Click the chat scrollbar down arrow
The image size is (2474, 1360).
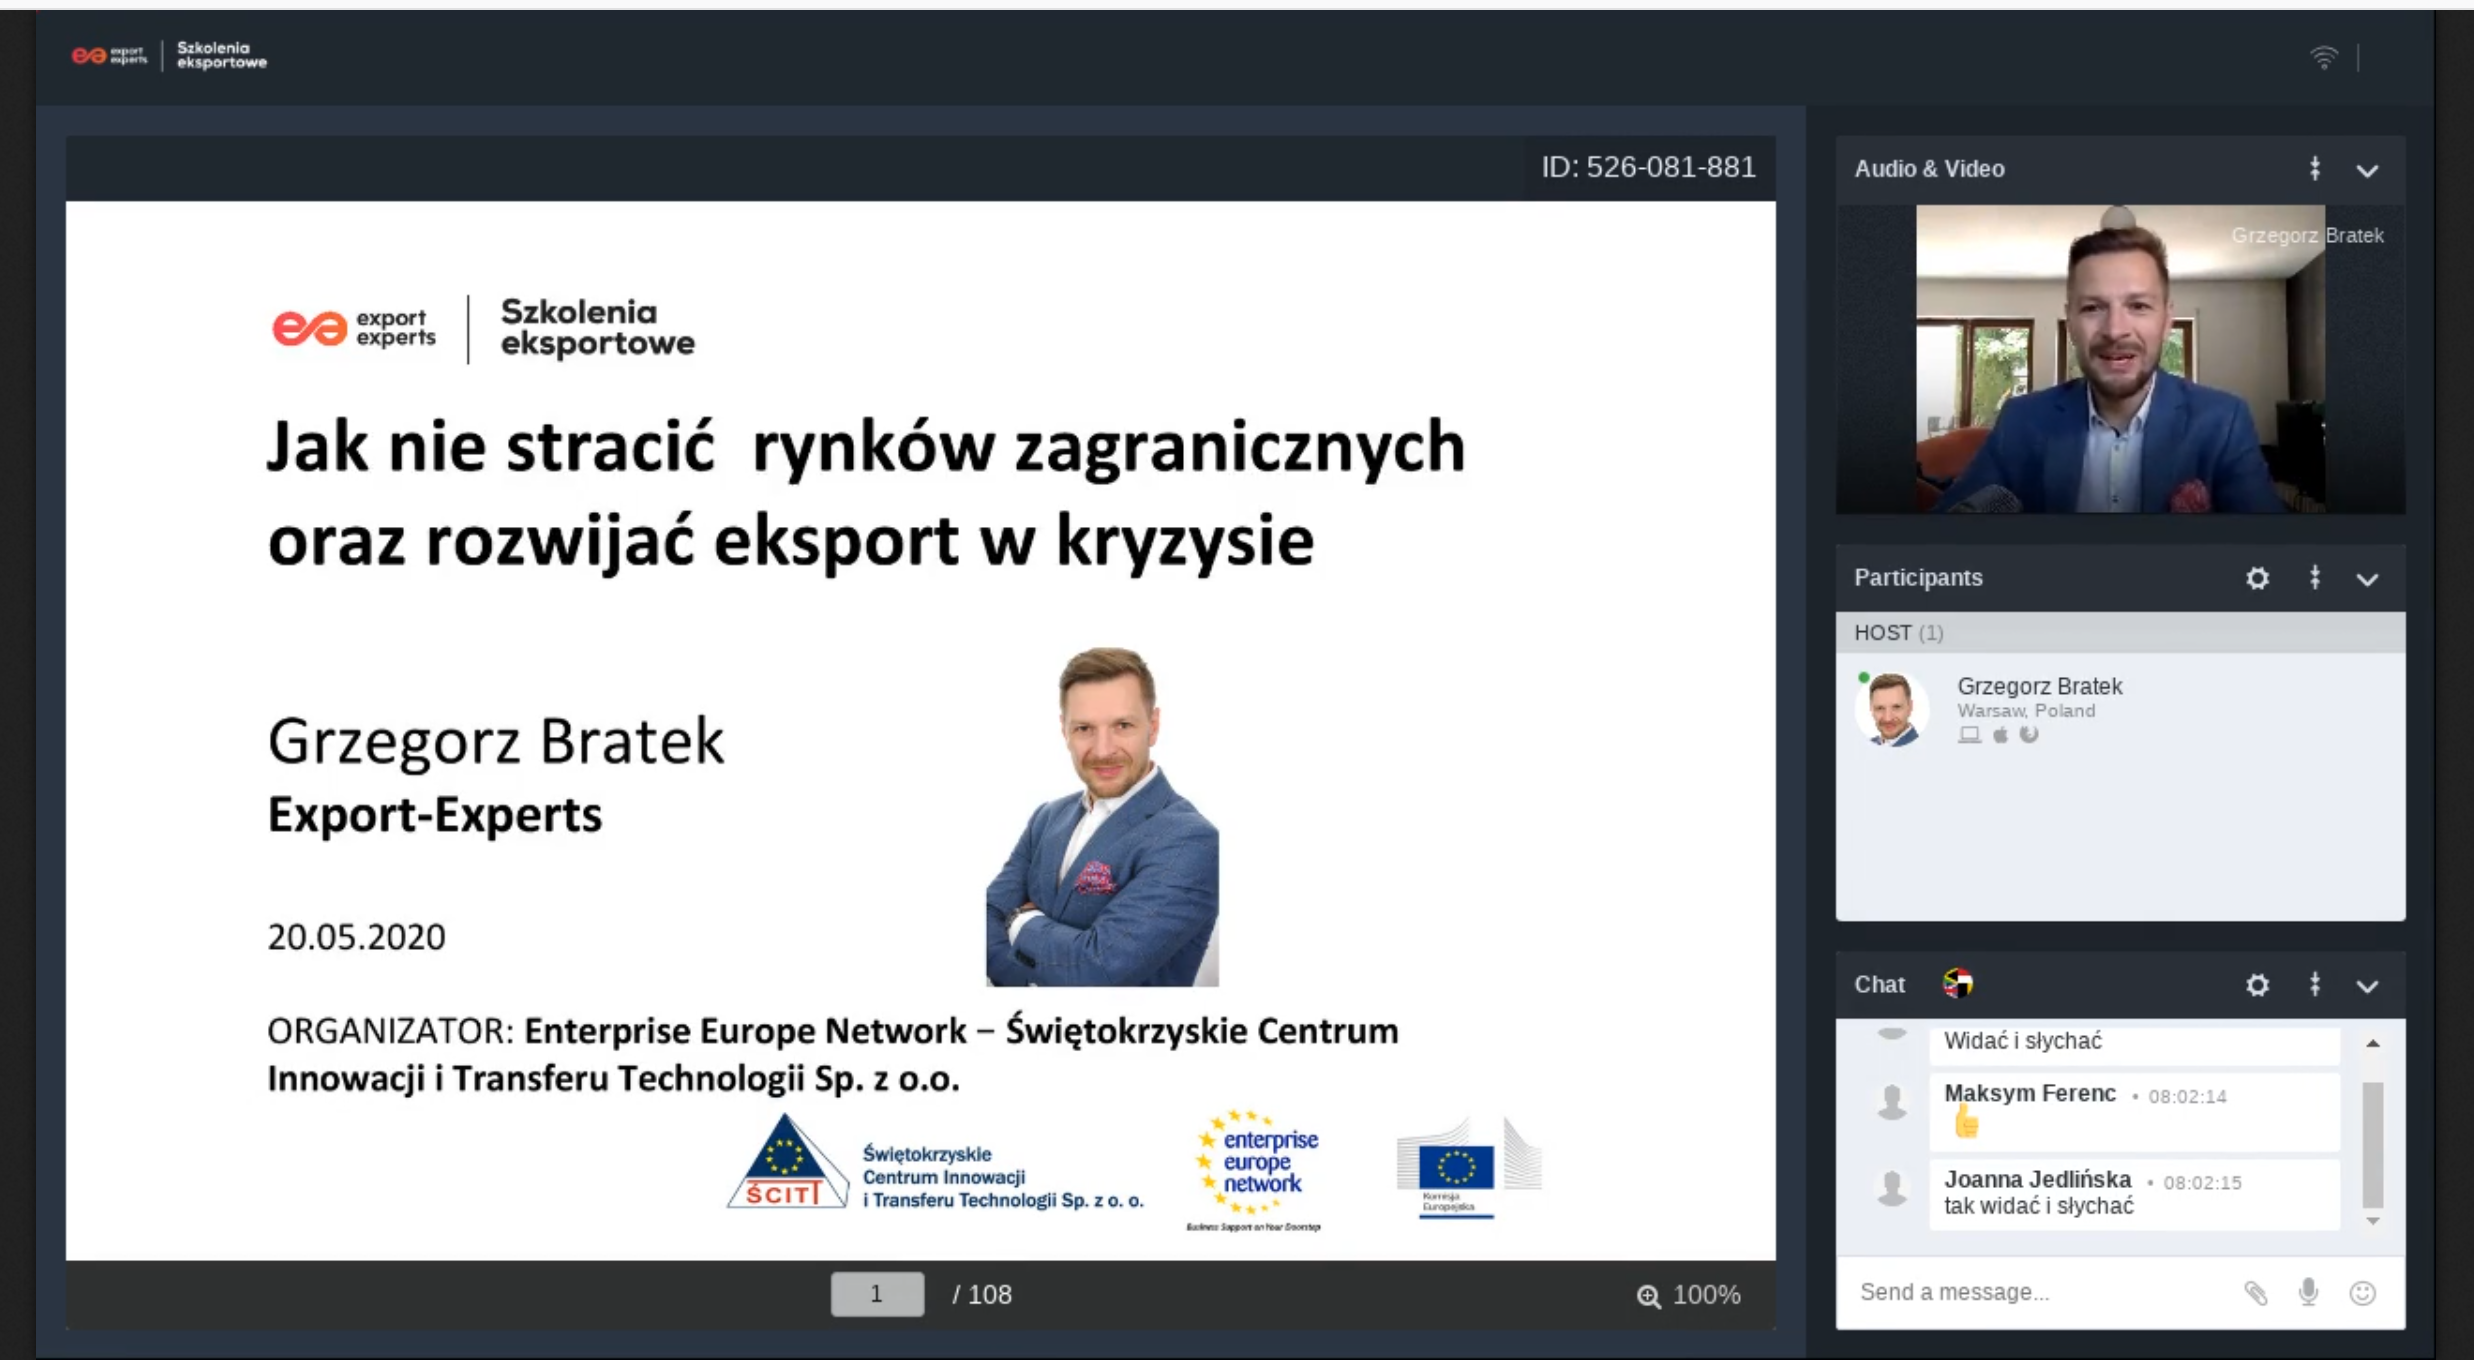[x=2372, y=1221]
